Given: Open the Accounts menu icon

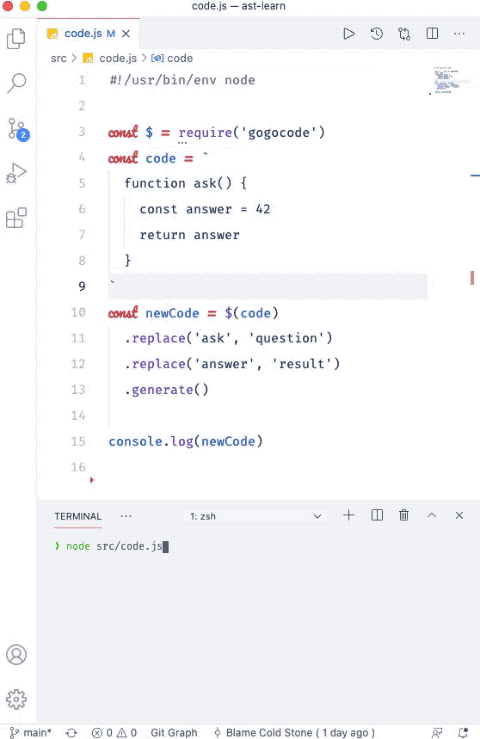Looking at the screenshot, I should (x=17, y=655).
